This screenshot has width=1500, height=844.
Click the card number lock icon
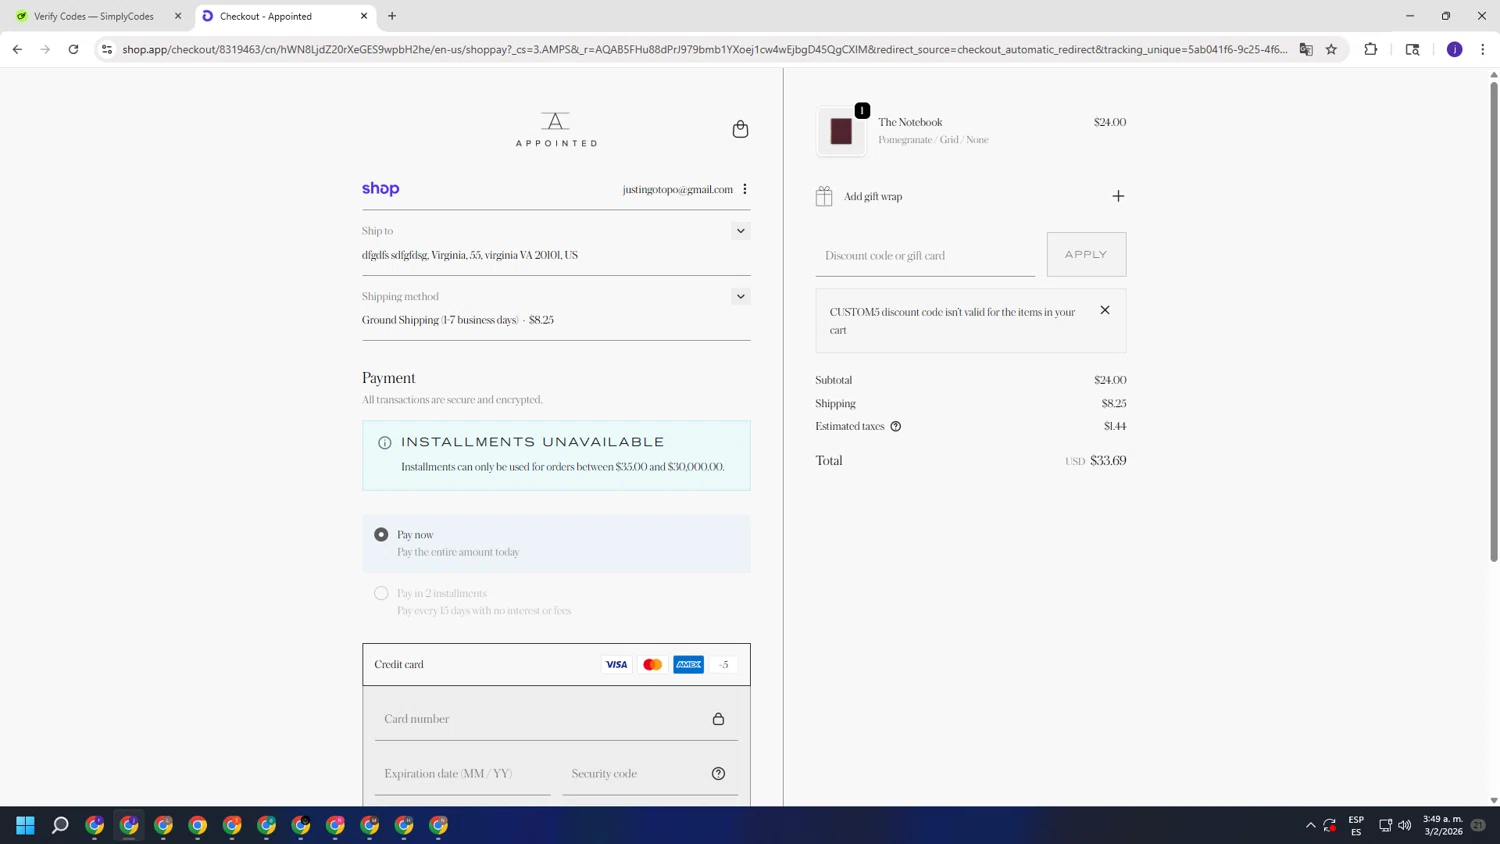tap(718, 719)
